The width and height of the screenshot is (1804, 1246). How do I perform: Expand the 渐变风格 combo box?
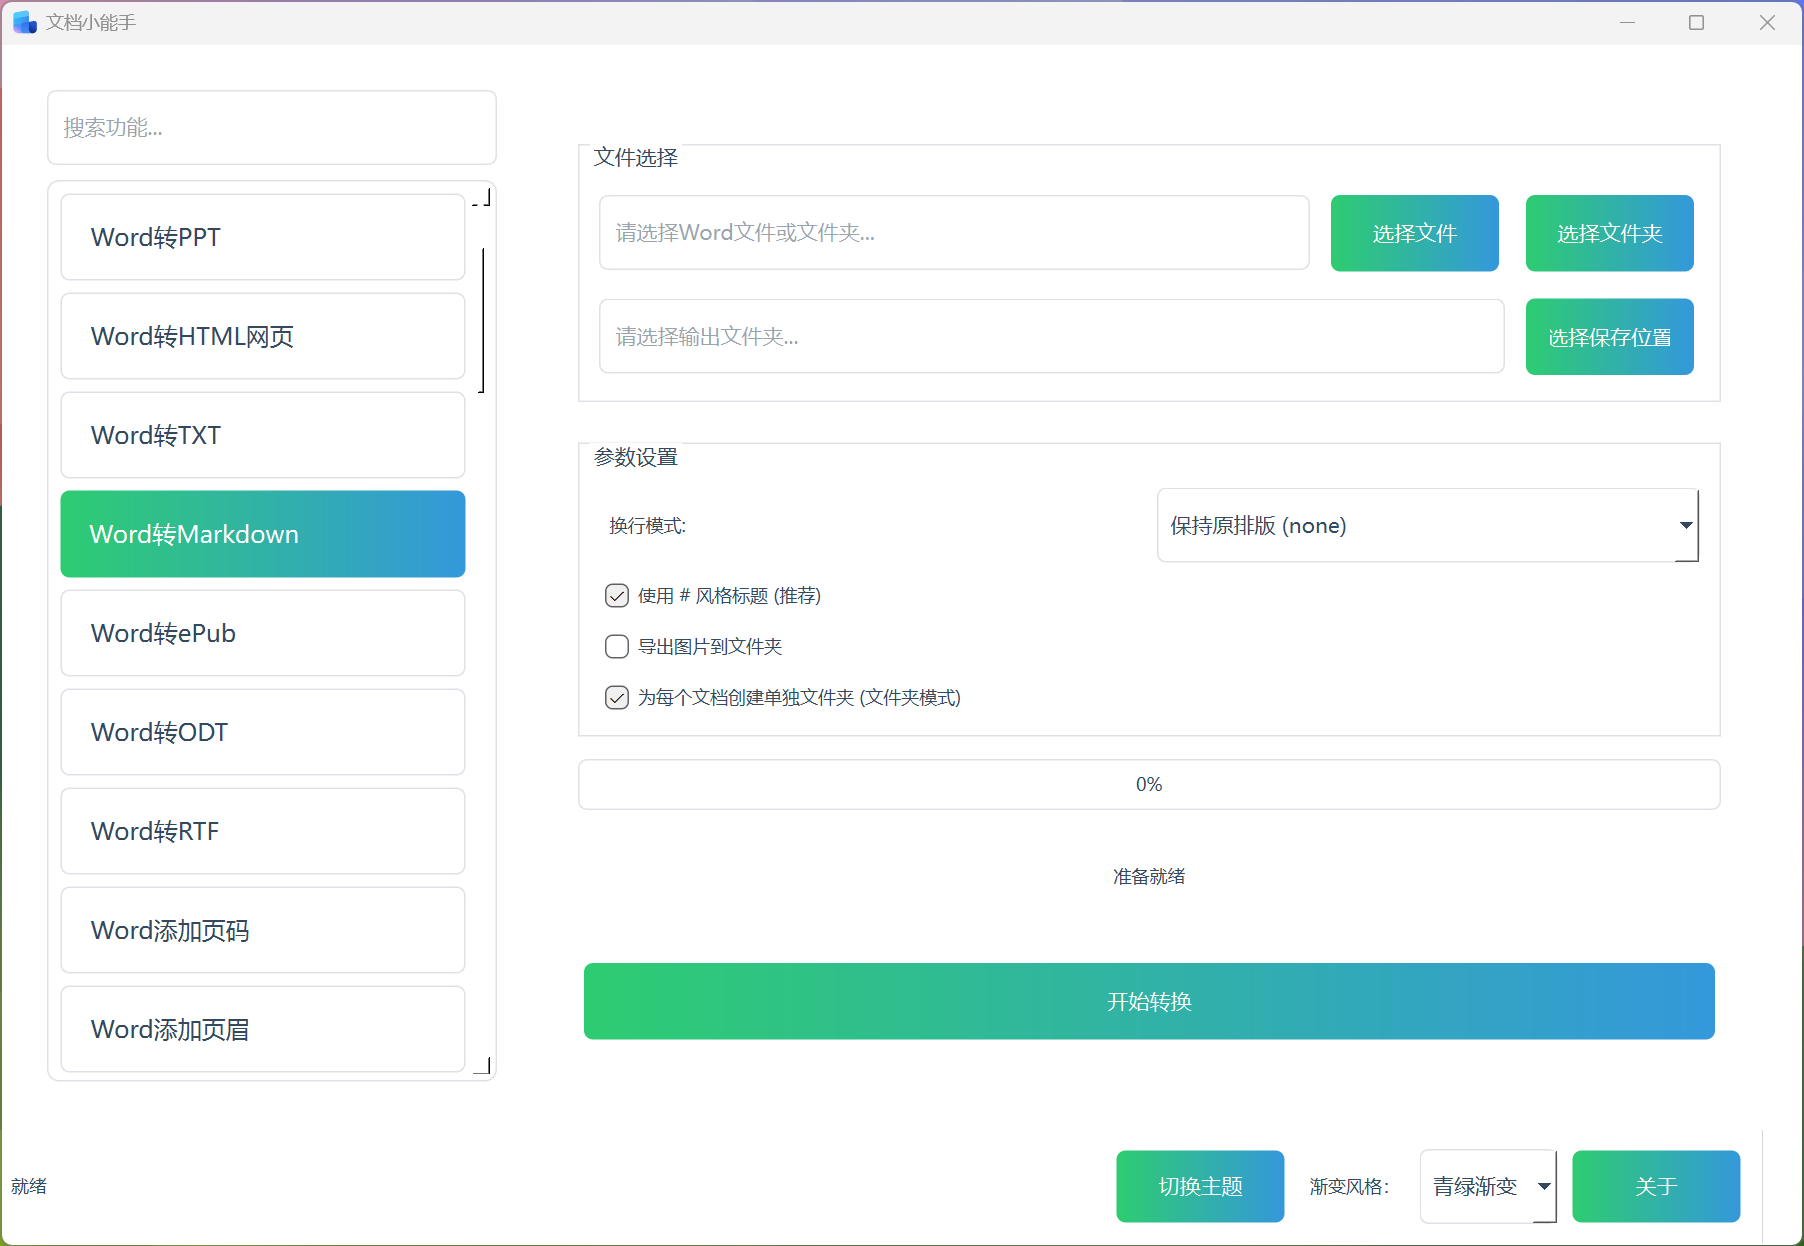(1487, 1187)
